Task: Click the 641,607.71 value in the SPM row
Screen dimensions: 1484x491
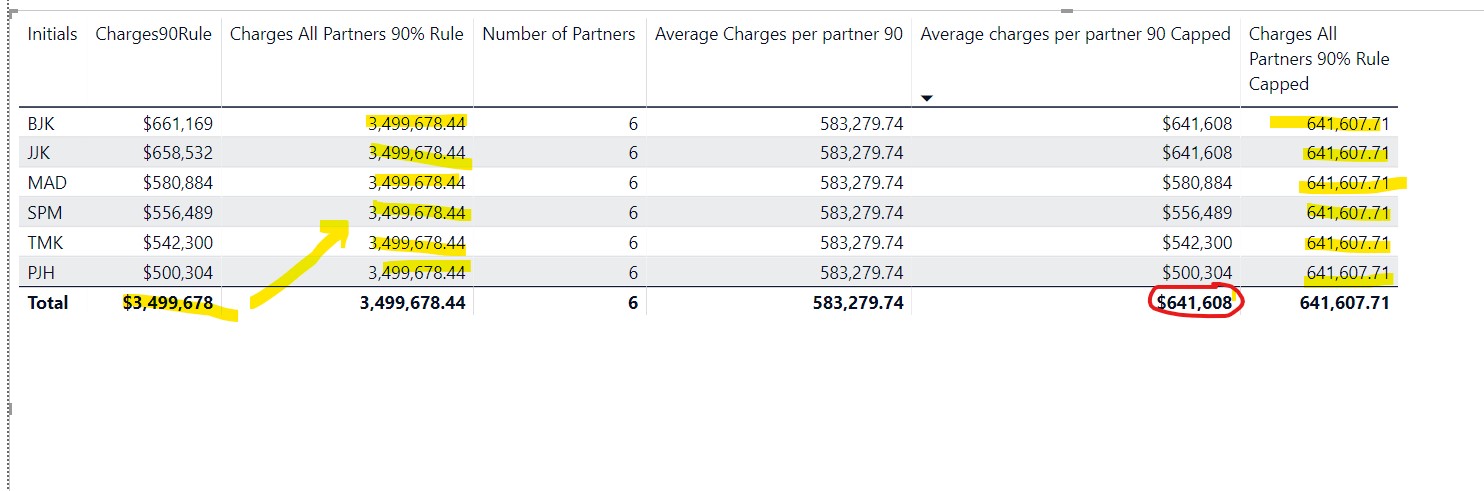Action: point(1348,213)
